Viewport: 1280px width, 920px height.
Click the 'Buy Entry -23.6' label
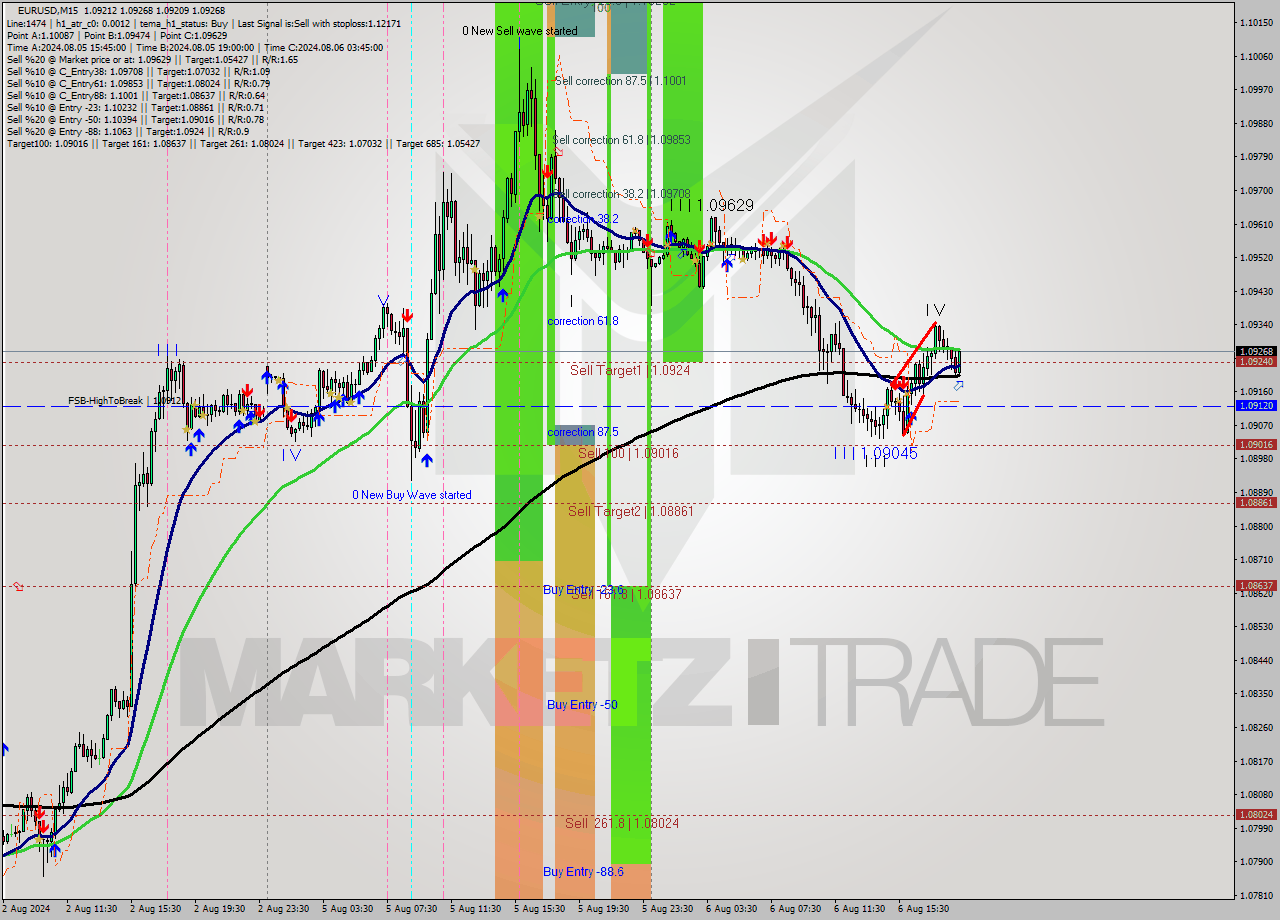click(583, 589)
